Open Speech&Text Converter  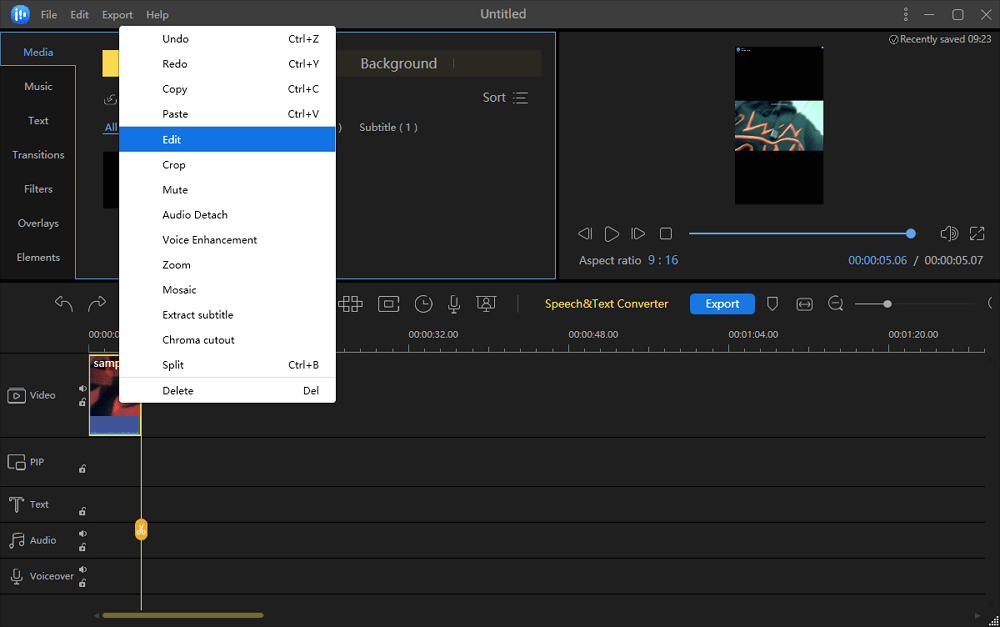(x=606, y=304)
